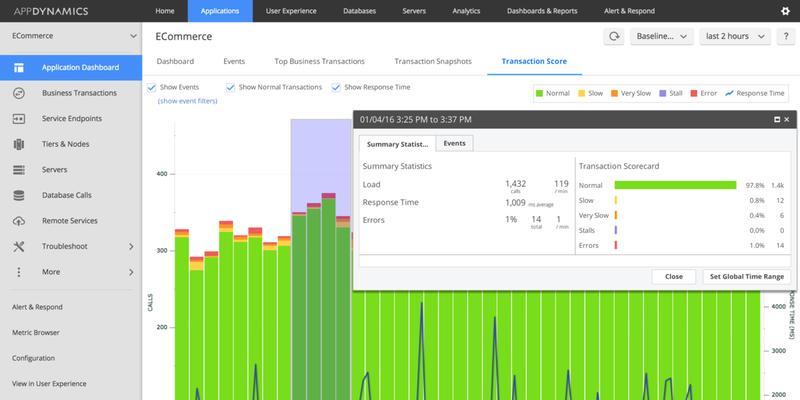Toggle the Show Normal Transactions checkbox
Viewport: 800px width, 400px height.
coord(230,87)
